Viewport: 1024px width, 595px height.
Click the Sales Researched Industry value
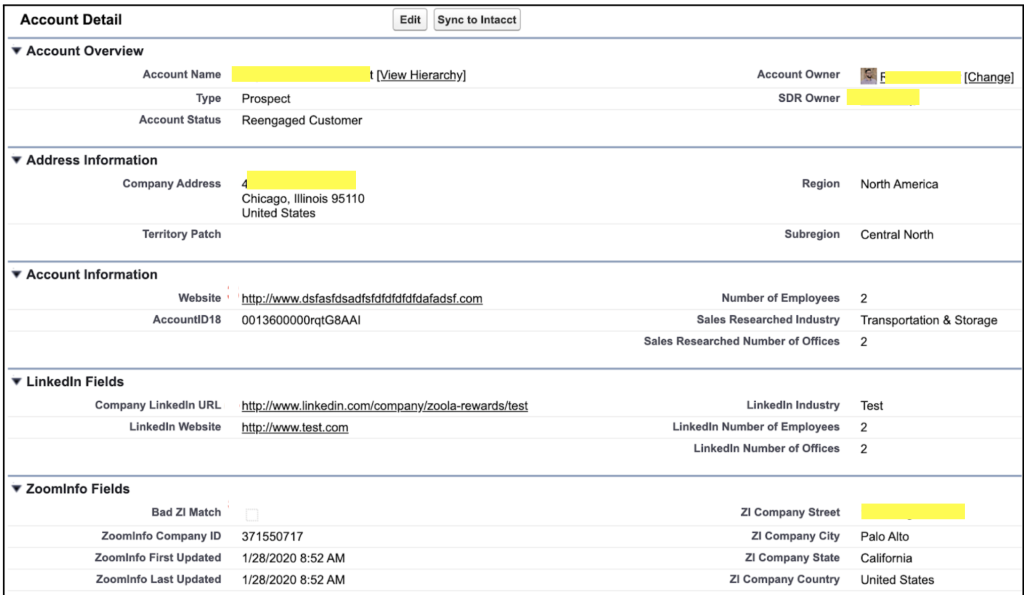coord(928,321)
